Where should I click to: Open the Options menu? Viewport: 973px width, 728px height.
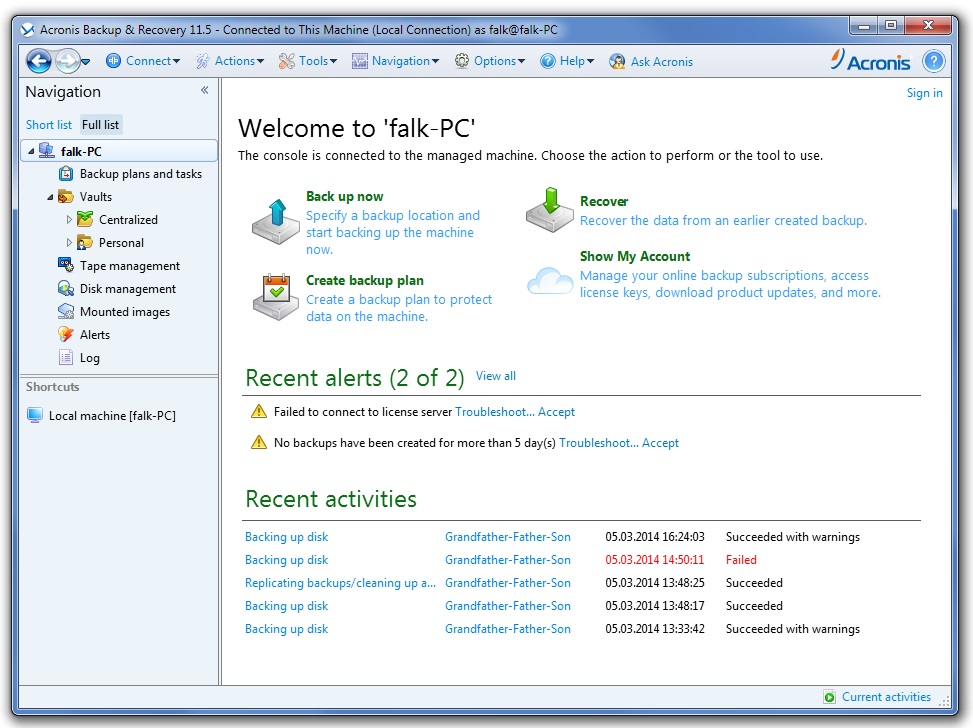[490, 61]
